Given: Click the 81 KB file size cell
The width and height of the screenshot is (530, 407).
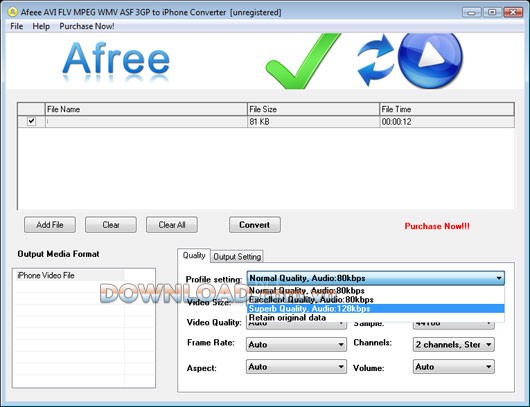Looking at the screenshot, I should tap(313, 122).
